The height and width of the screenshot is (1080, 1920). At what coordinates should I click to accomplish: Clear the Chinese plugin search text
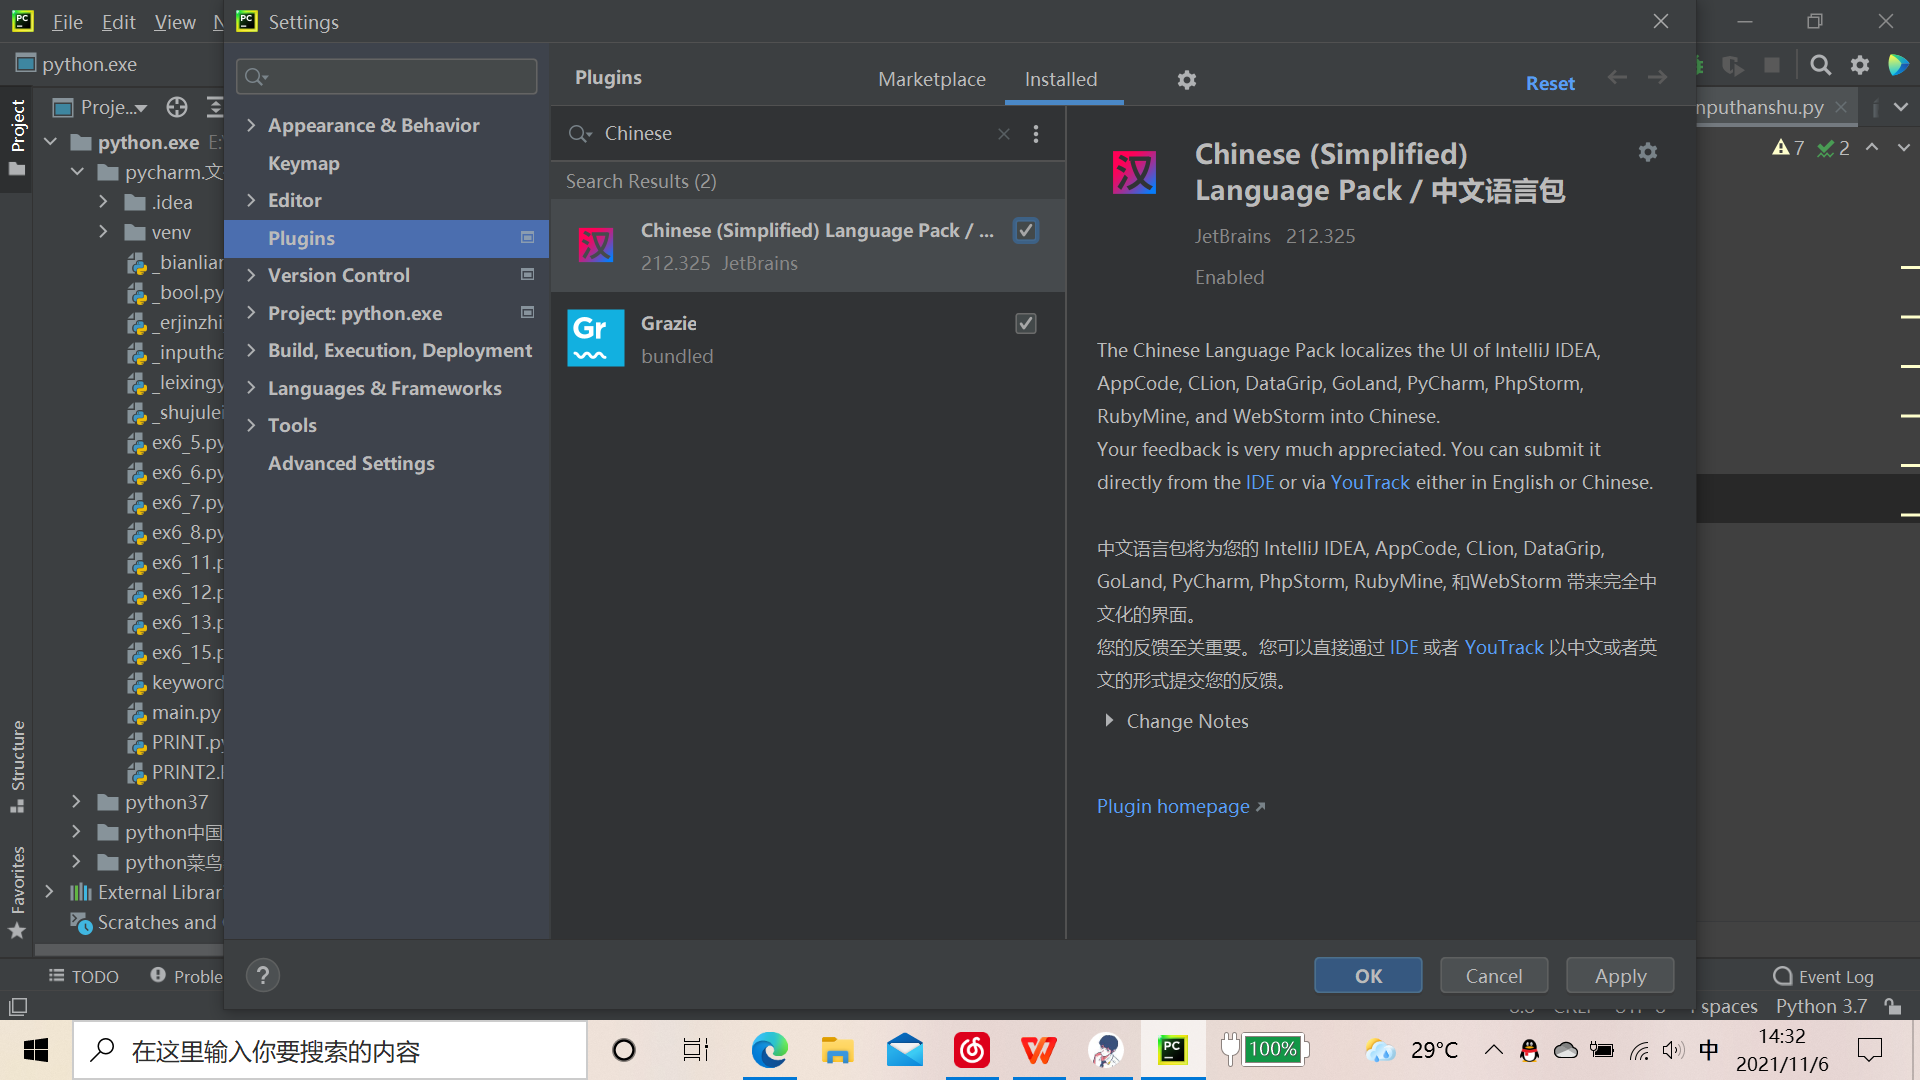click(x=1004, y=134)
